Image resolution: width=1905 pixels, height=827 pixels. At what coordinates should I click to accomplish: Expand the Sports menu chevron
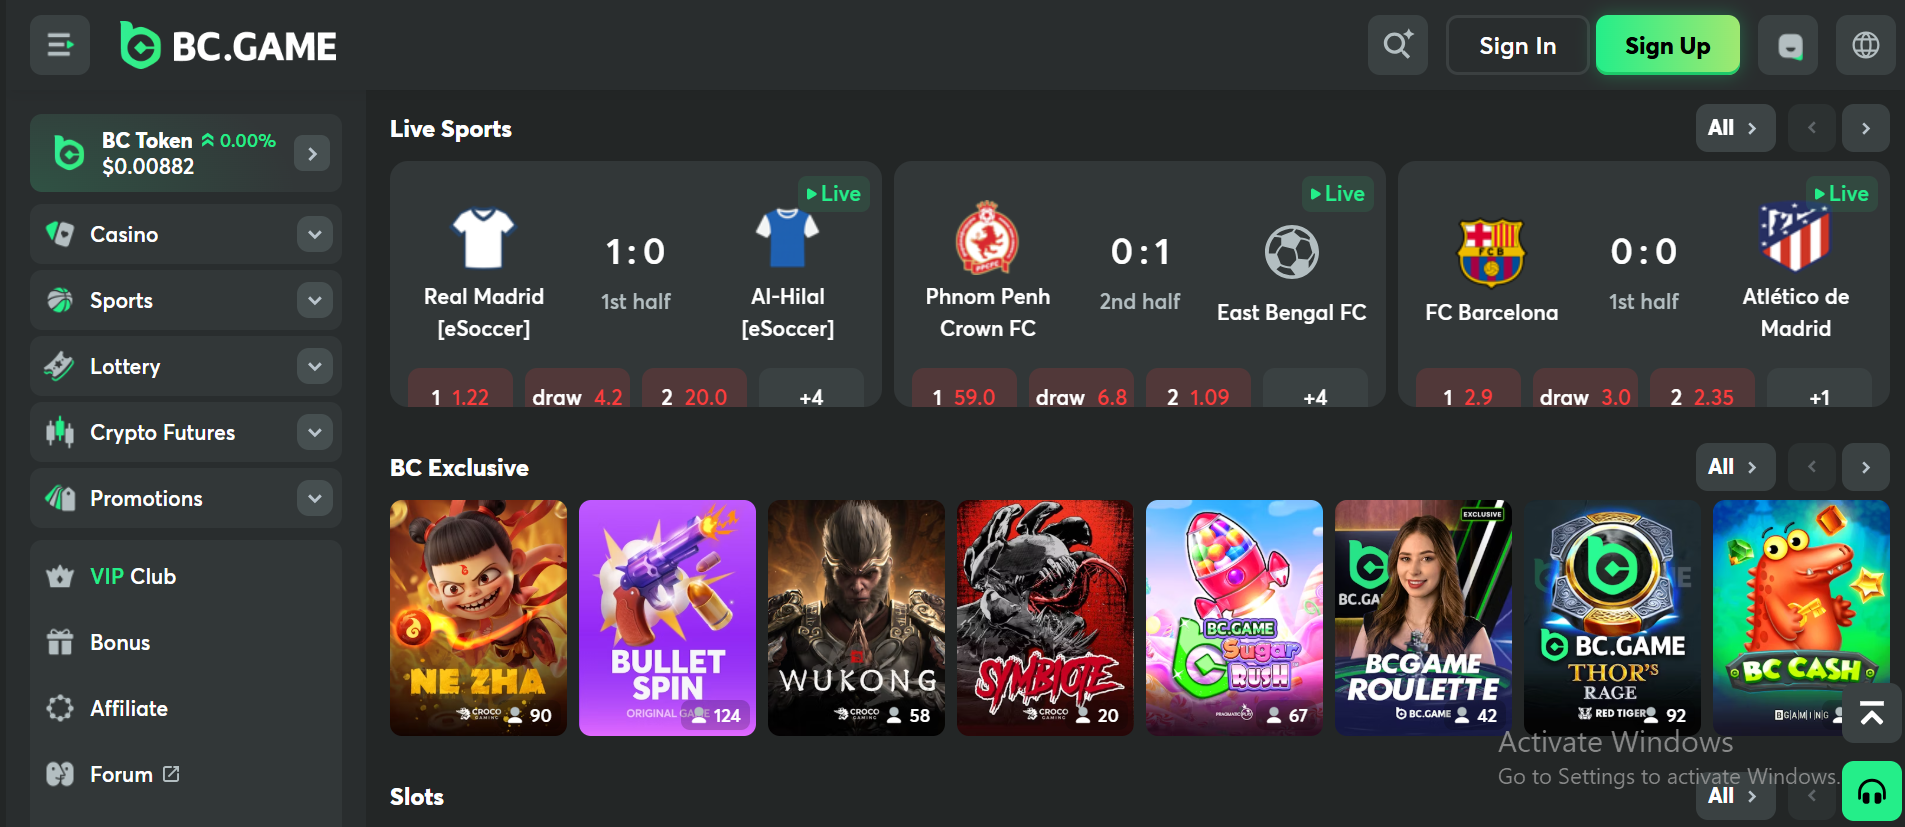tap(315, 300)
